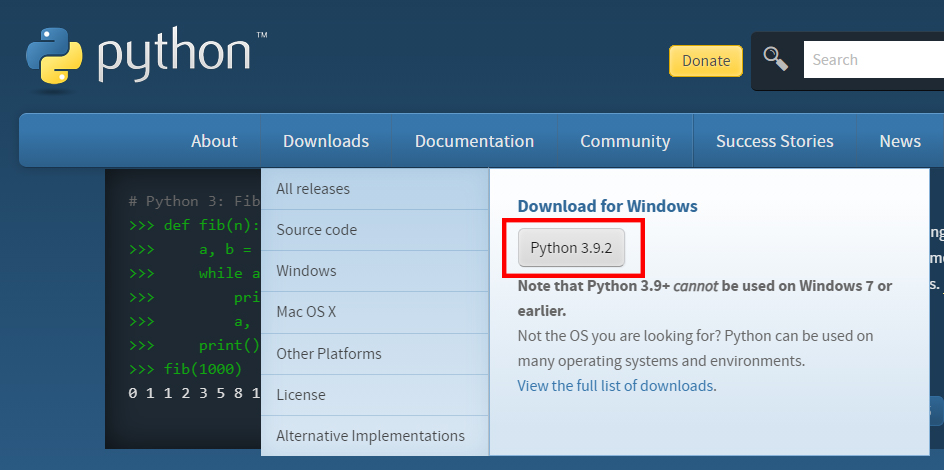Click the '>>> def fib(n):' code line
Image resolution: width=944 pixels, height=470 pixels.
(x=194, y=226)
